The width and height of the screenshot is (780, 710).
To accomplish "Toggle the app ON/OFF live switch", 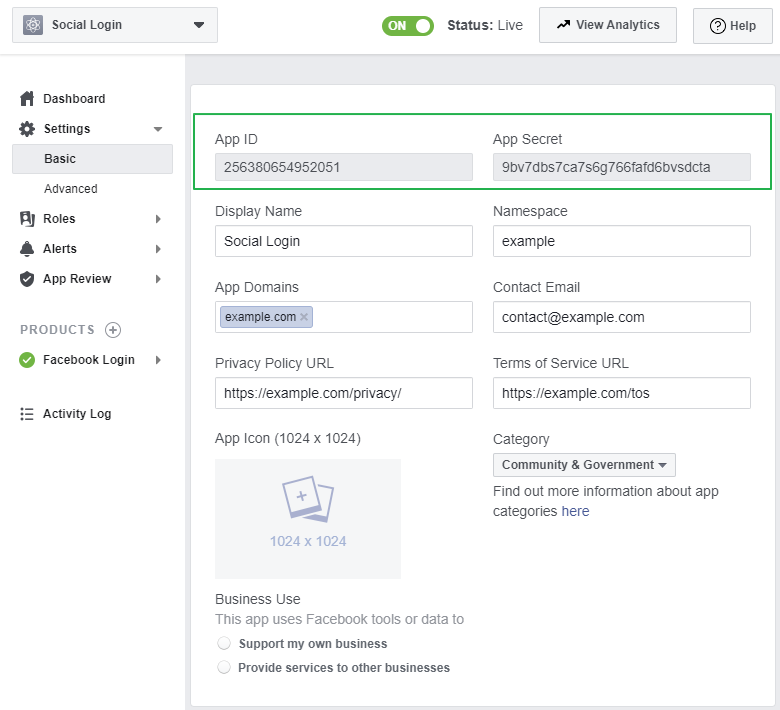I will (x=407, y=25).
